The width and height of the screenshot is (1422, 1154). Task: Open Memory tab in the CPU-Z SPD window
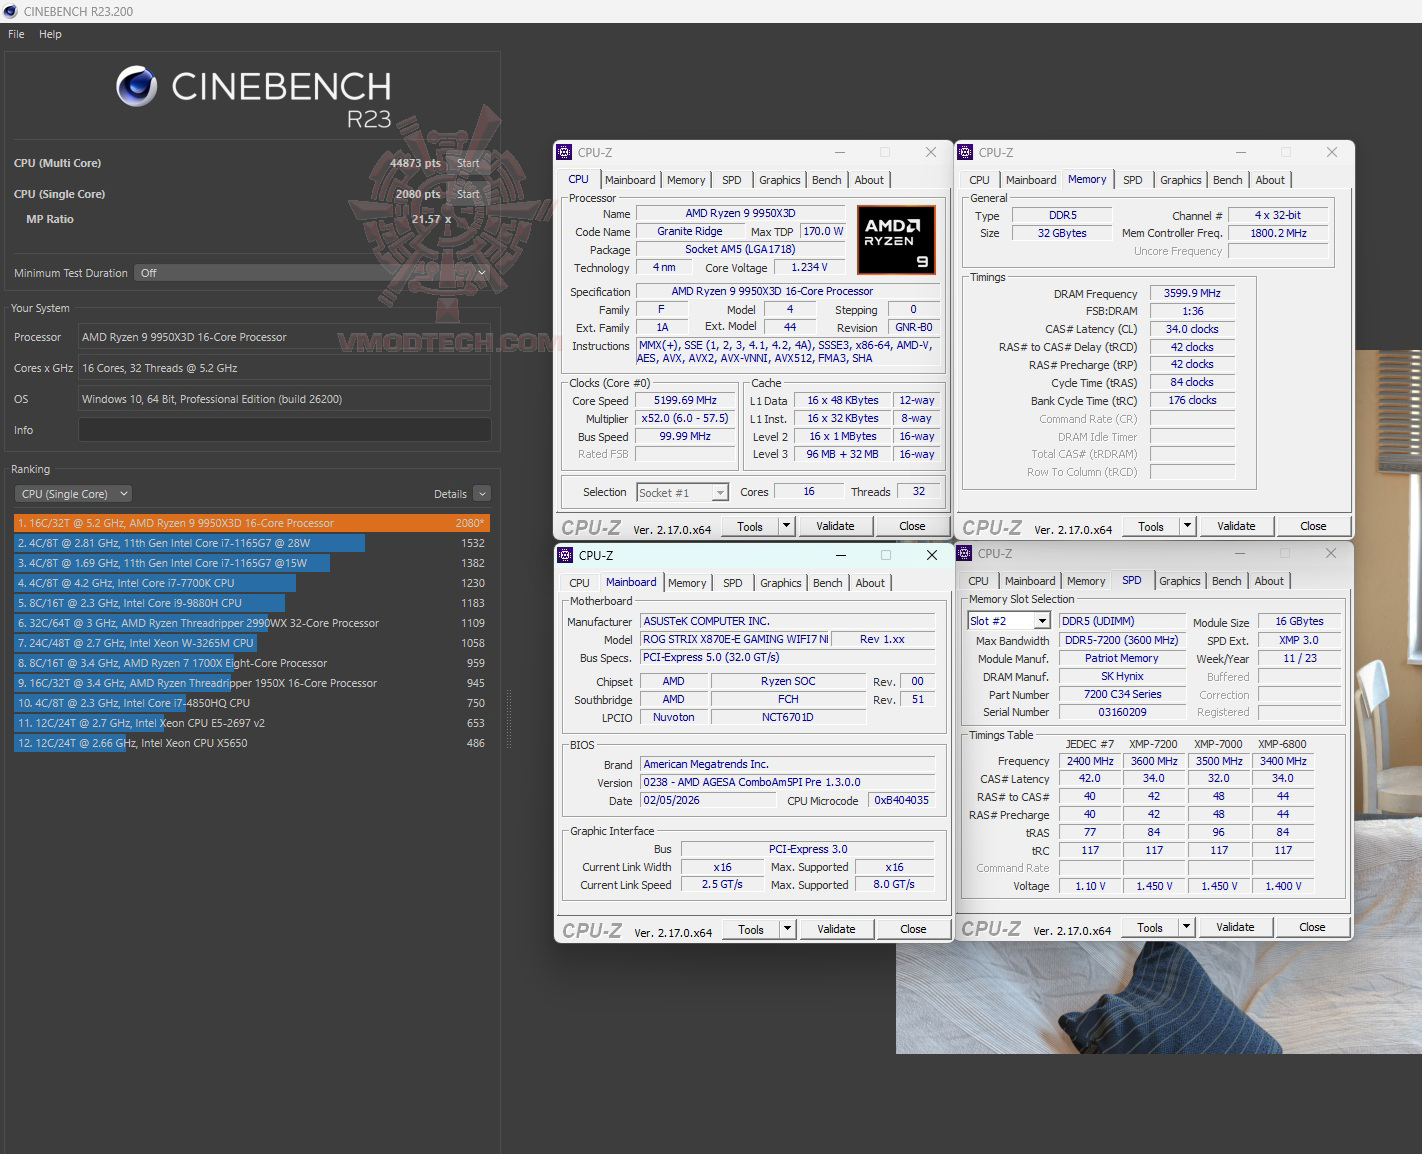coord(1086,581)
